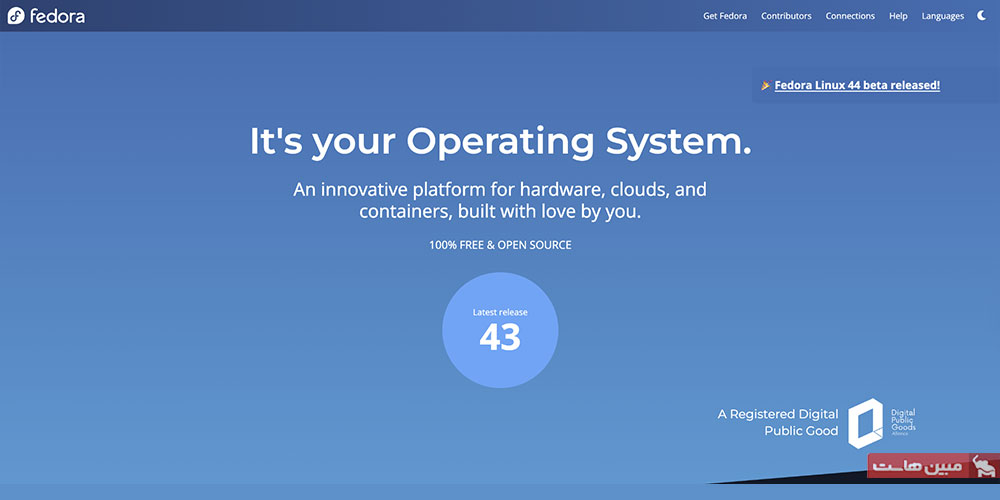Open the Get Fedora menu
The height and width of the screenshot is (500, 1000).
click(725, 16)
